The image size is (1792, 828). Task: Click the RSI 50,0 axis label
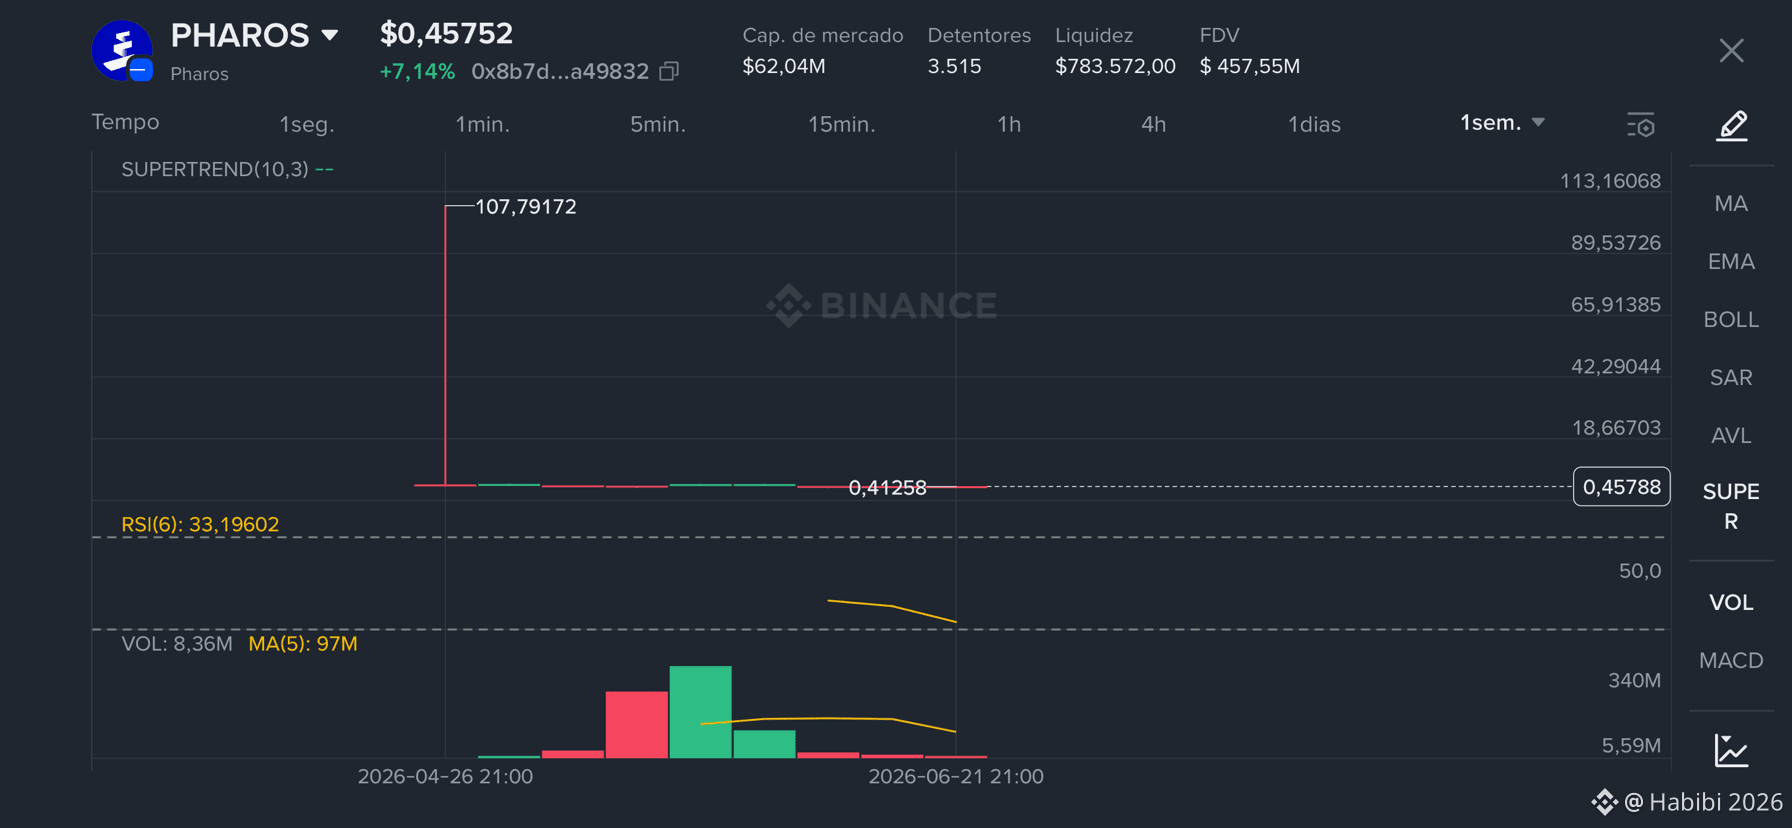1640,571
